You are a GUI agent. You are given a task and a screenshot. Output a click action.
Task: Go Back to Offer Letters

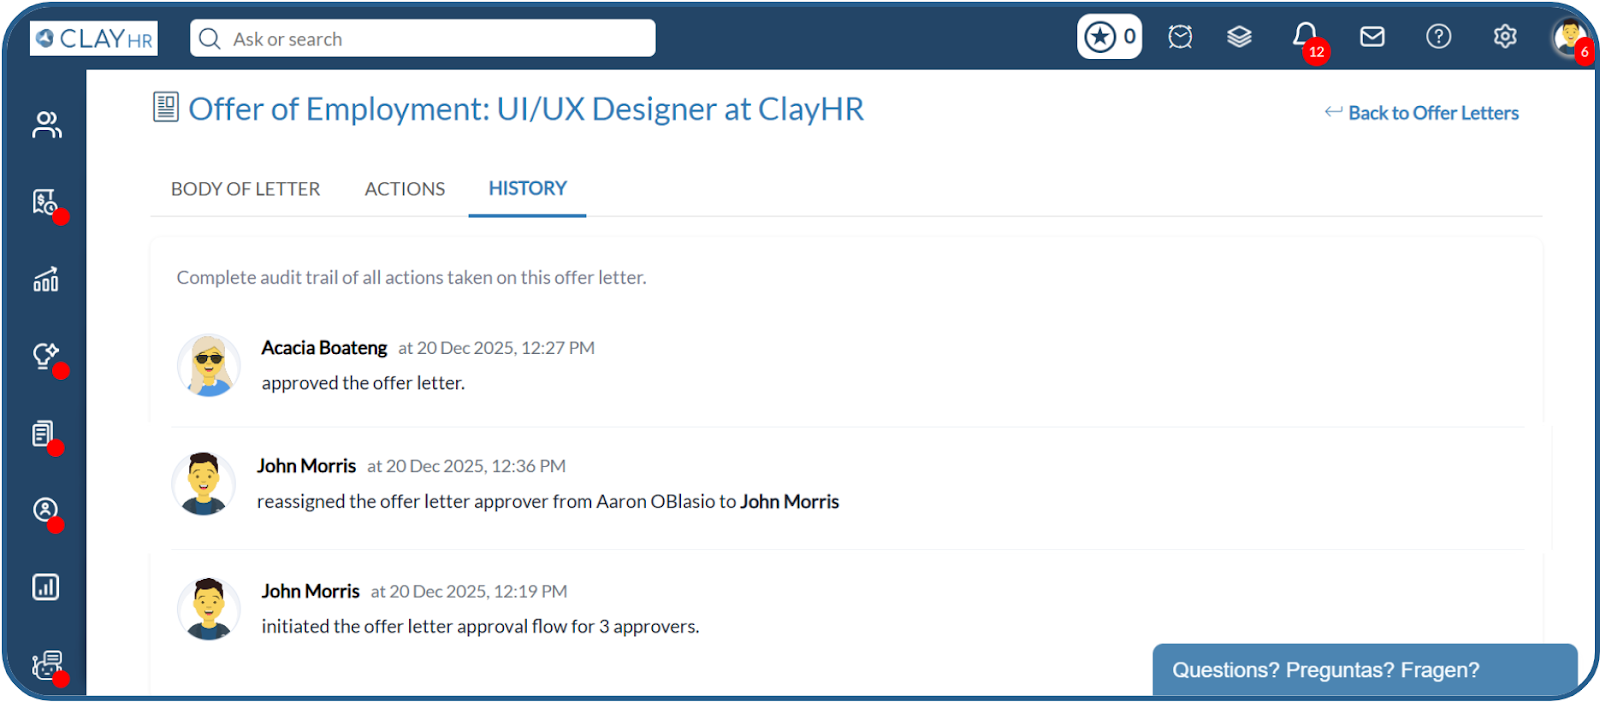pyautogui.click(x=1422, y=113)
